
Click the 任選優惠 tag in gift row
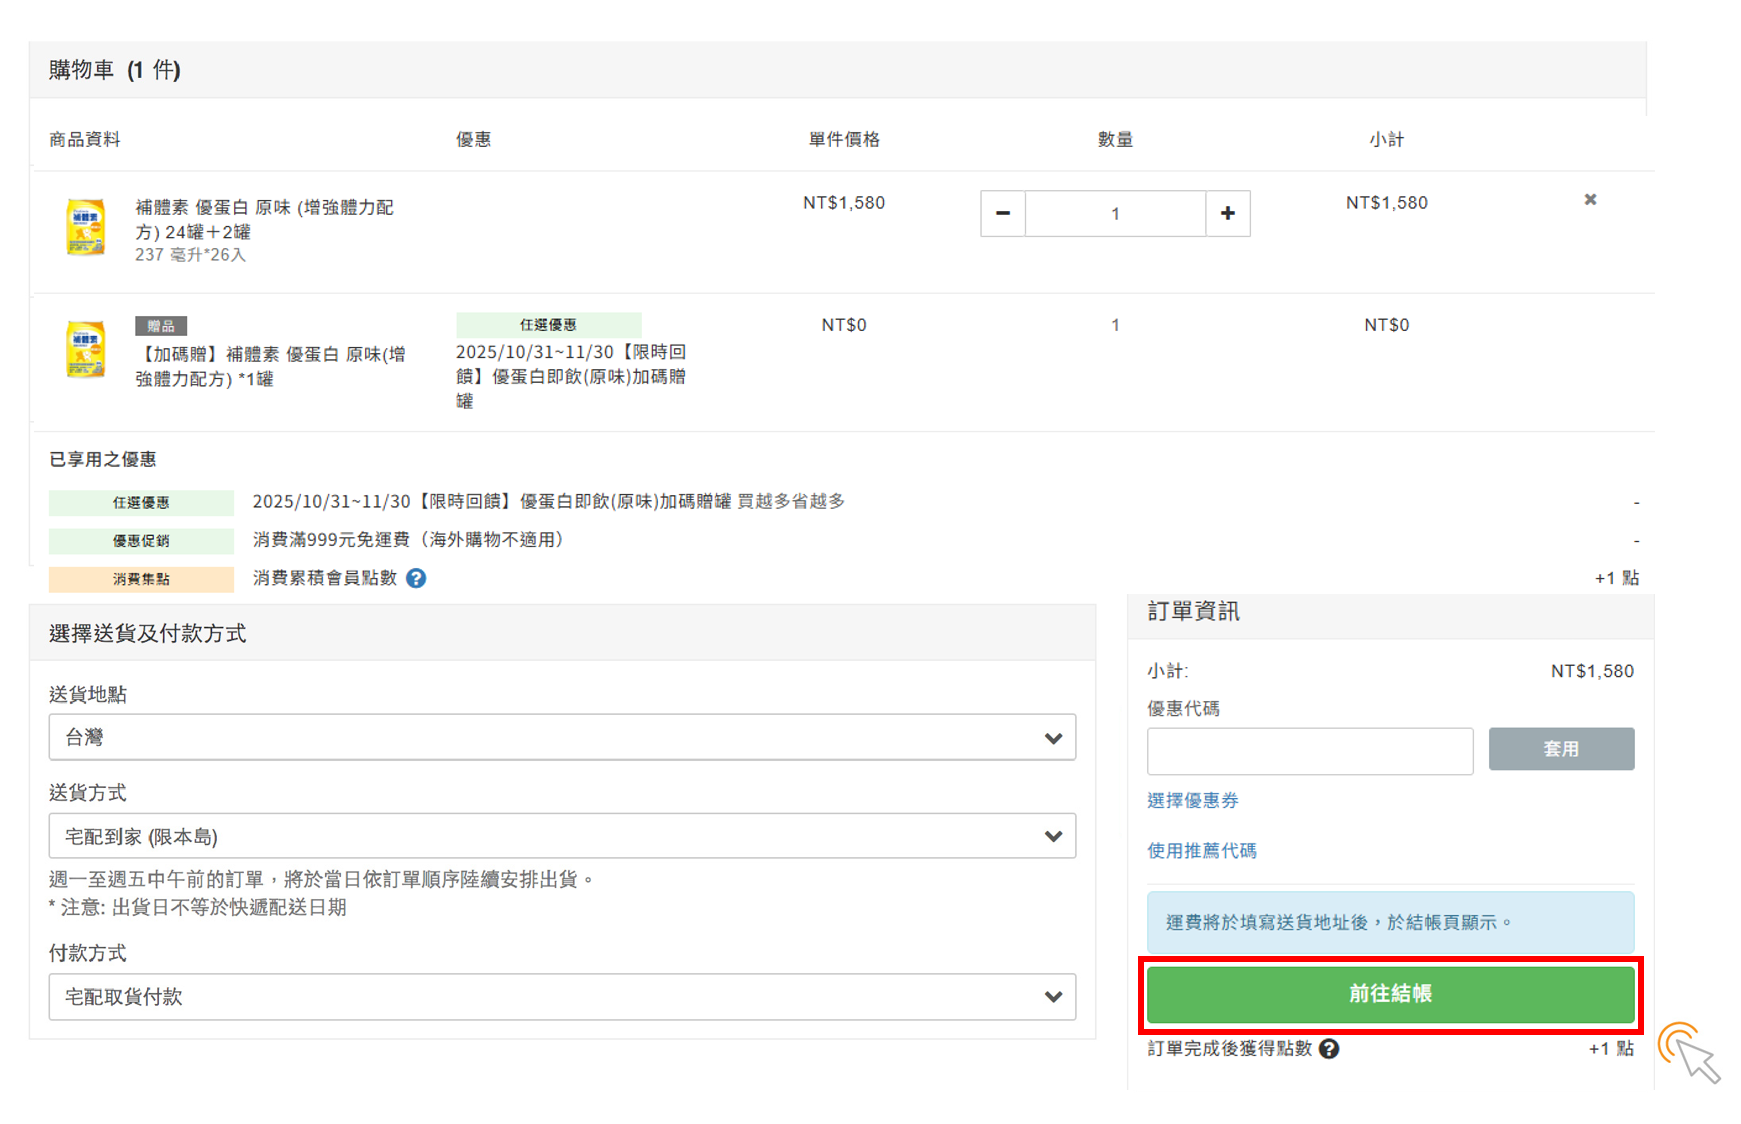(x=548, y=325)
